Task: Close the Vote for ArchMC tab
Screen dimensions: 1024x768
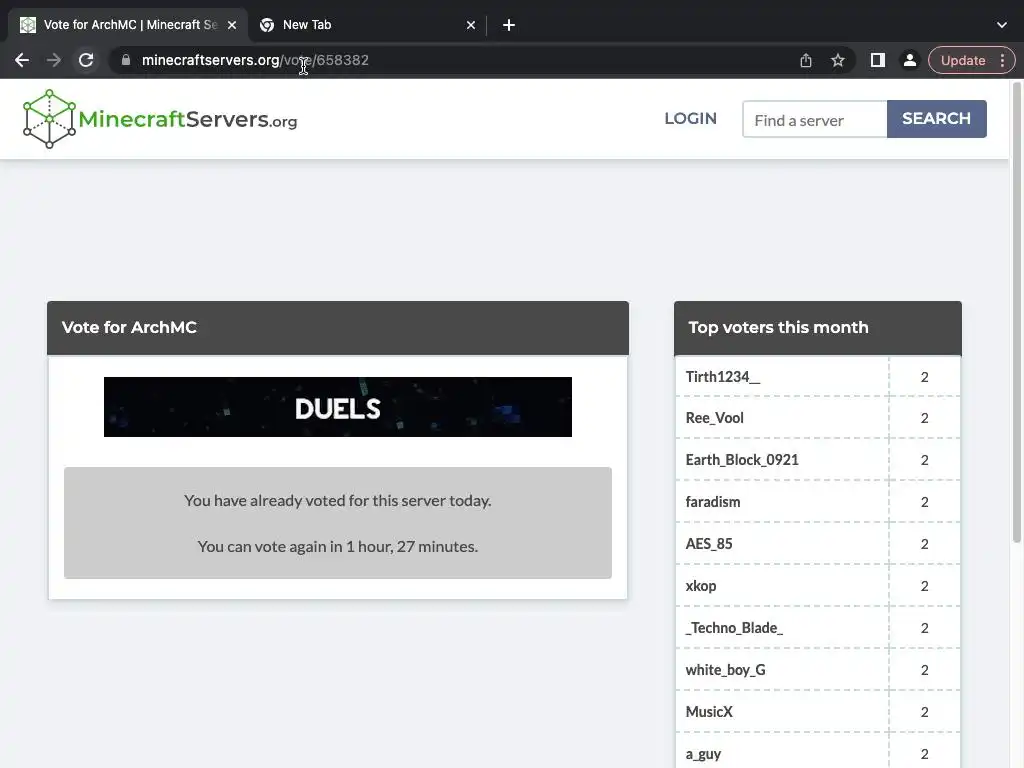Action: (x=232, y=25)
